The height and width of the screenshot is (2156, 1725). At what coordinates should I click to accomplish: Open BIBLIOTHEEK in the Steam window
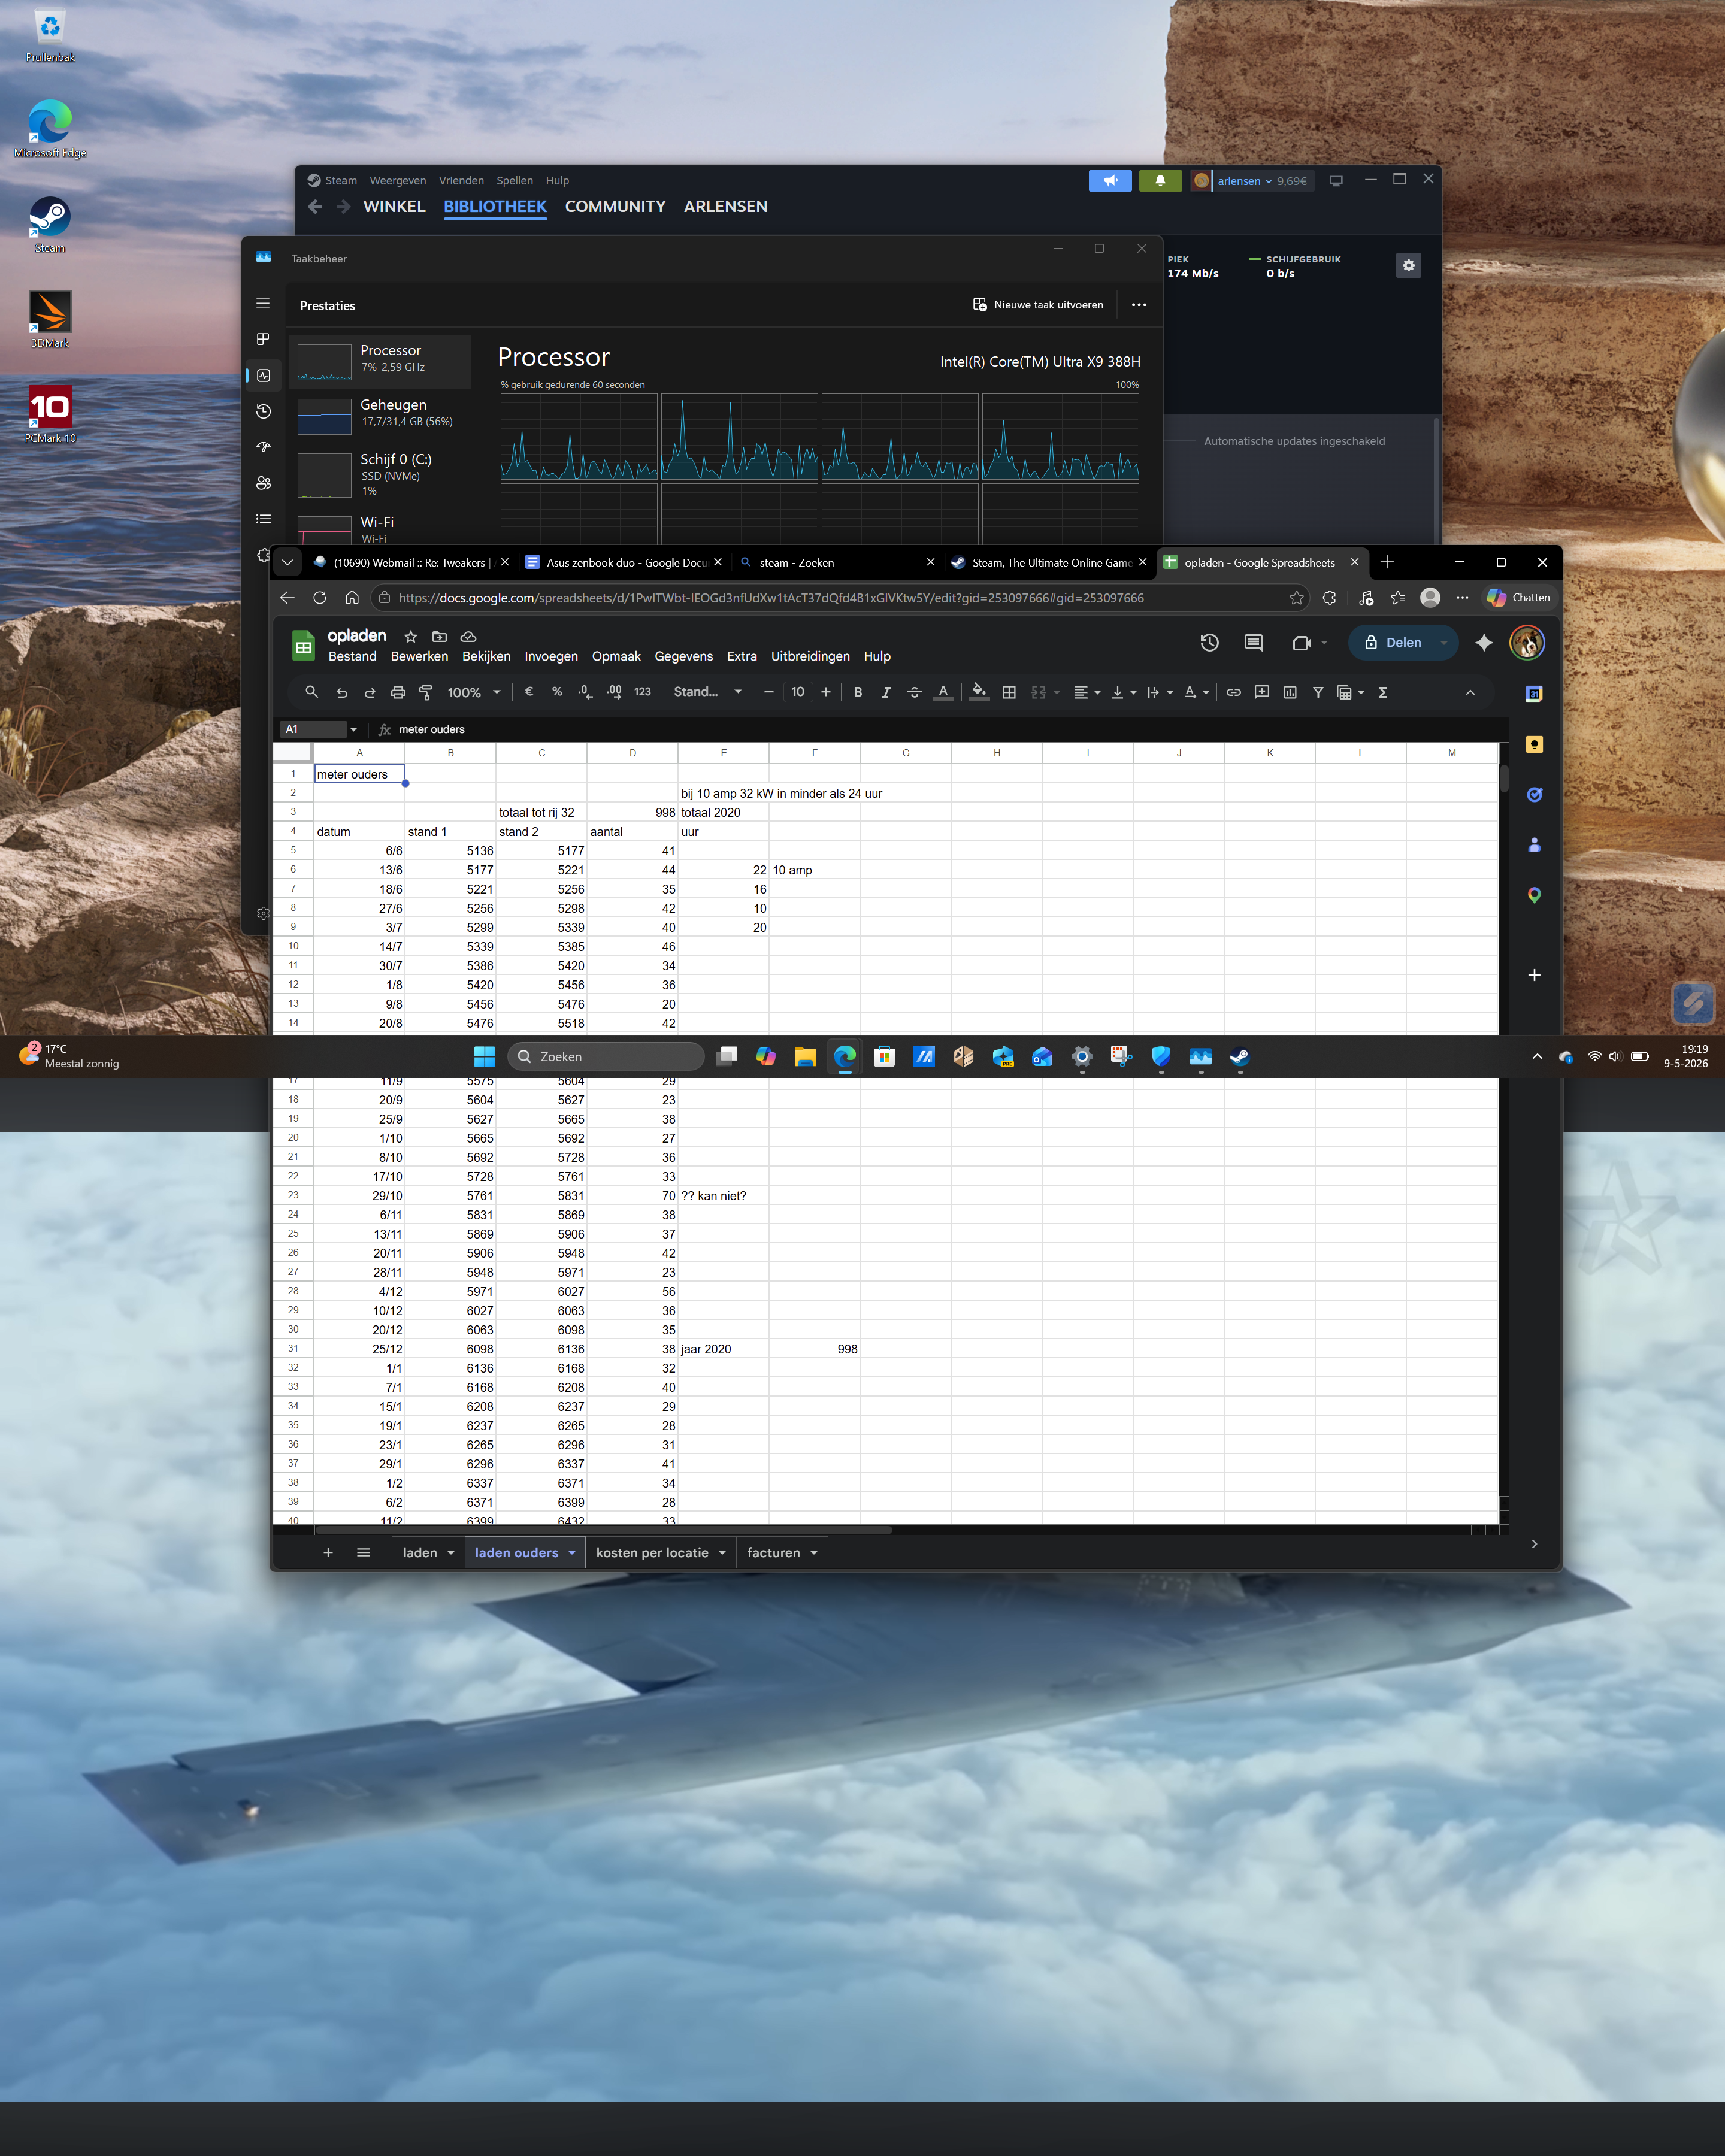pyautogui.click(x=495, y=206)
